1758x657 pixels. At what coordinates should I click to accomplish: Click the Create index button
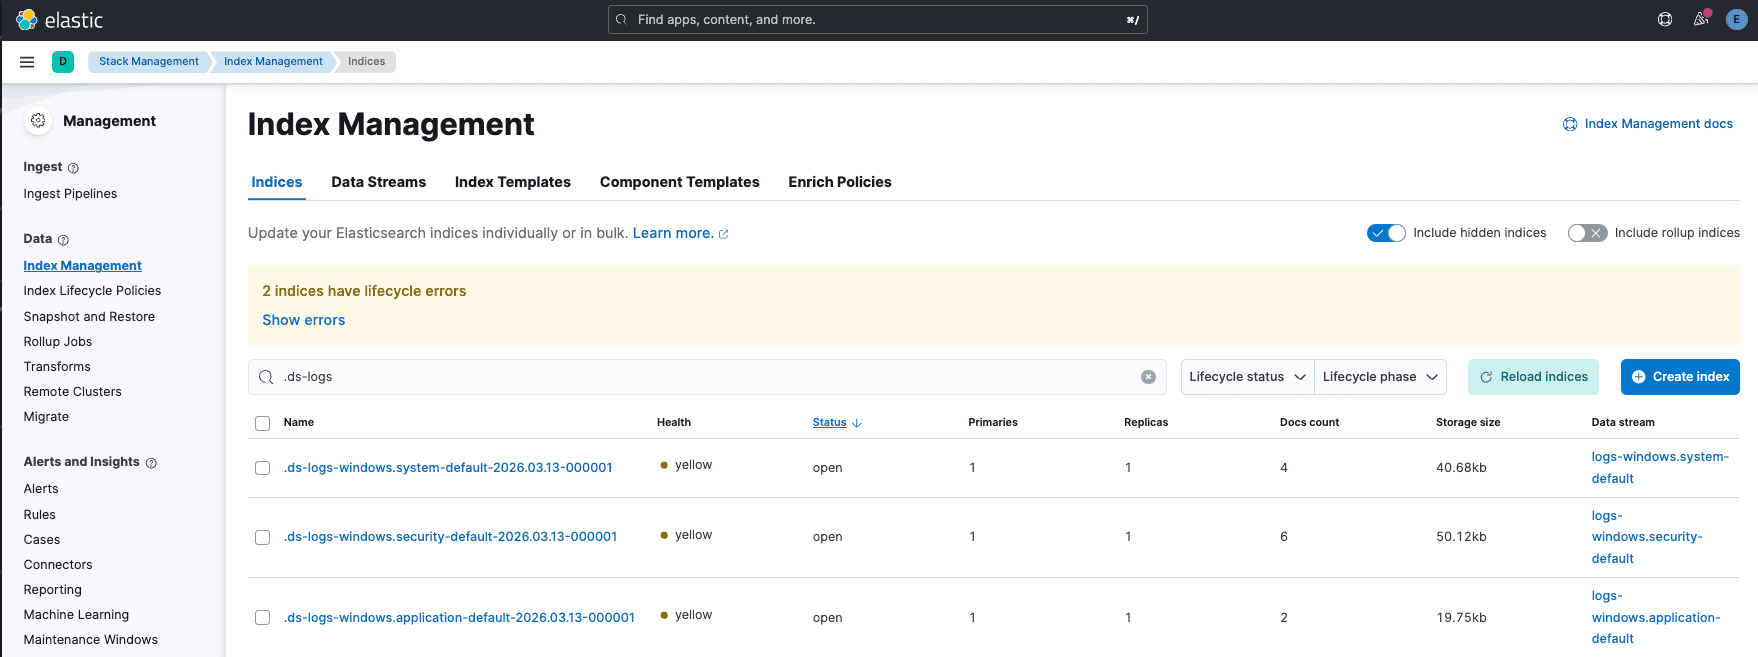(1680, 377)
